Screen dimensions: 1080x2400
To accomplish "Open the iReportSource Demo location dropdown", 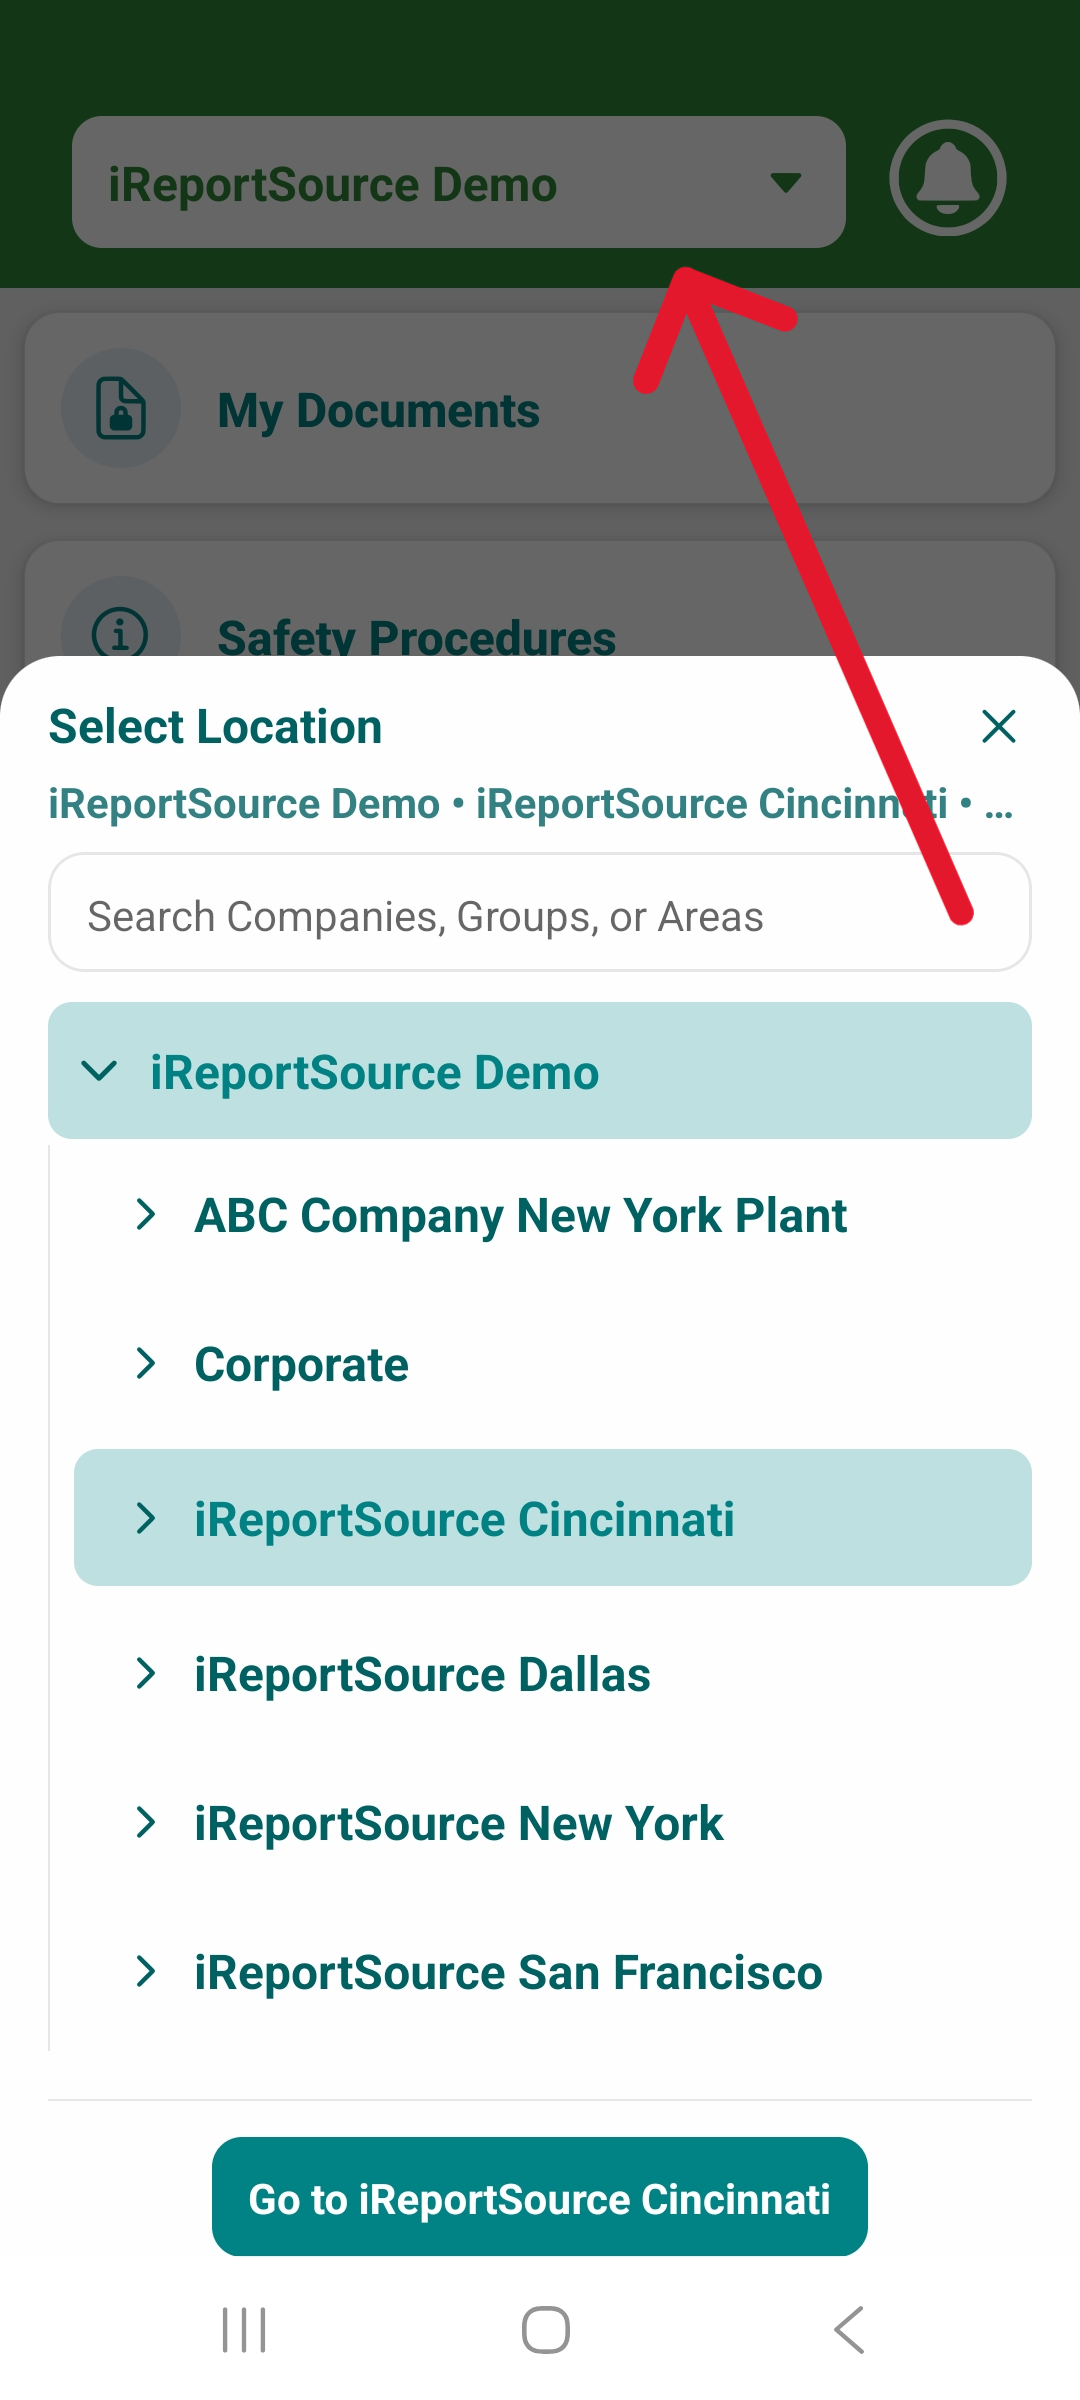I will pyautogui.click(x=459, y=182).
